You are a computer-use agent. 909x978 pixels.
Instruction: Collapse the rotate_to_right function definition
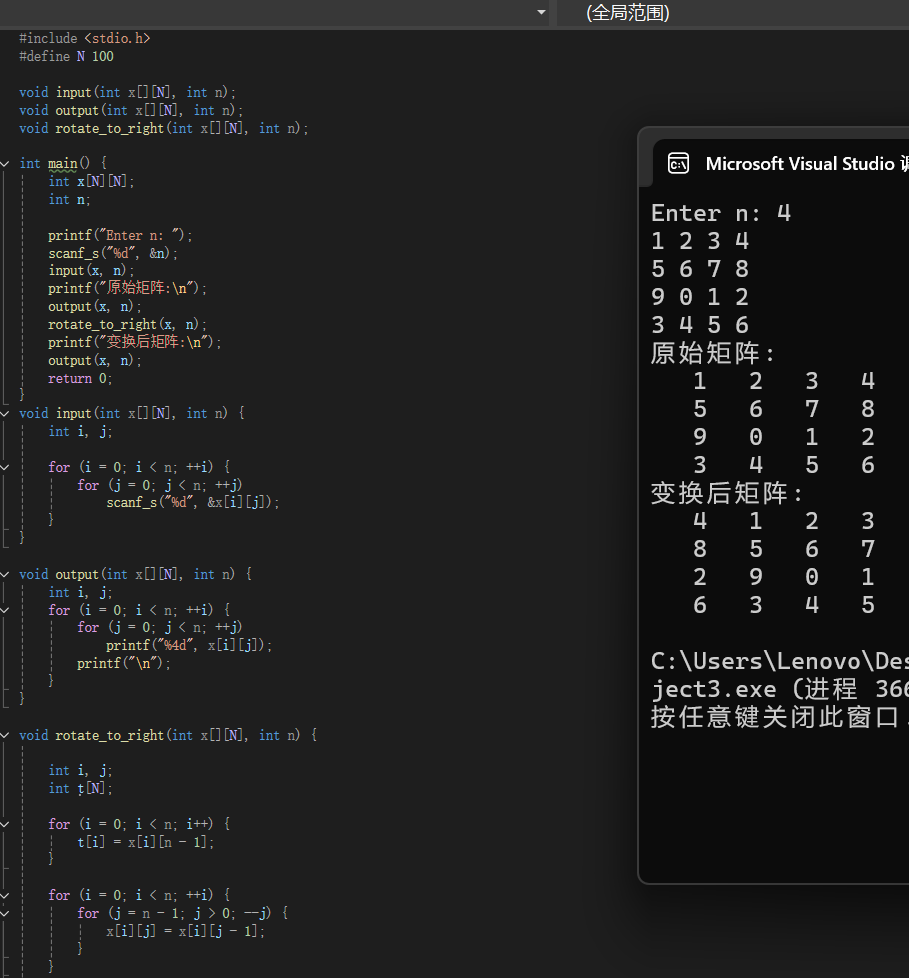(5, 735)
